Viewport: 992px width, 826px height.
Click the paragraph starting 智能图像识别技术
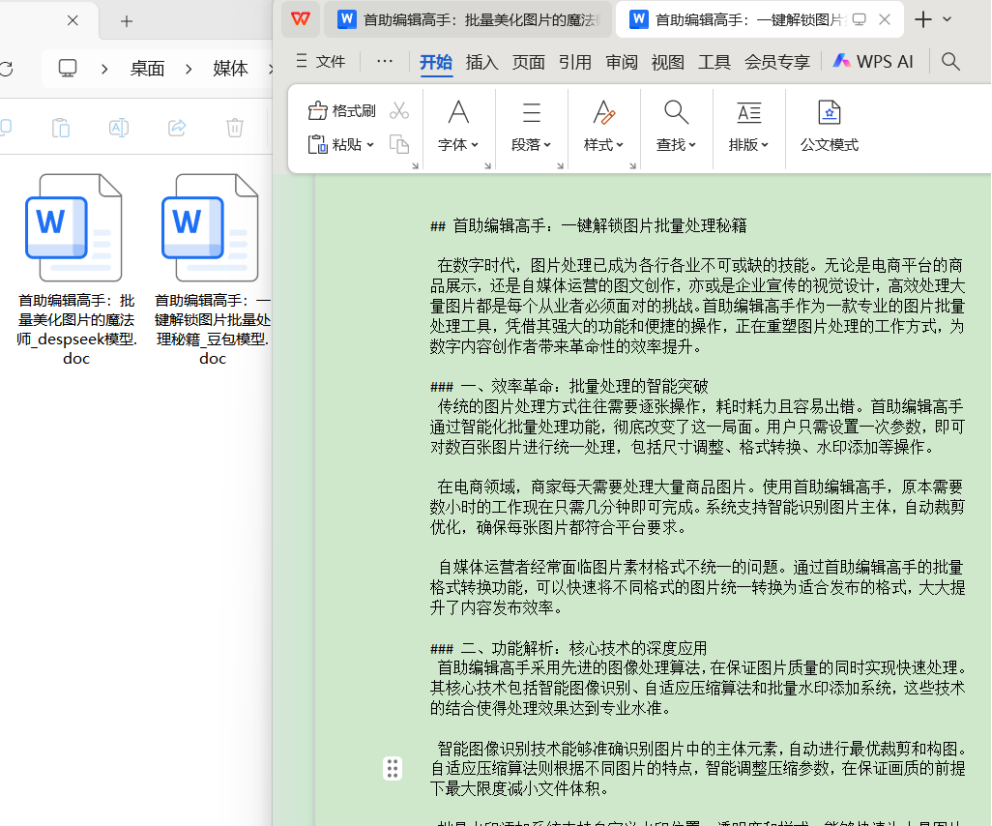click(x=698, y=768)
